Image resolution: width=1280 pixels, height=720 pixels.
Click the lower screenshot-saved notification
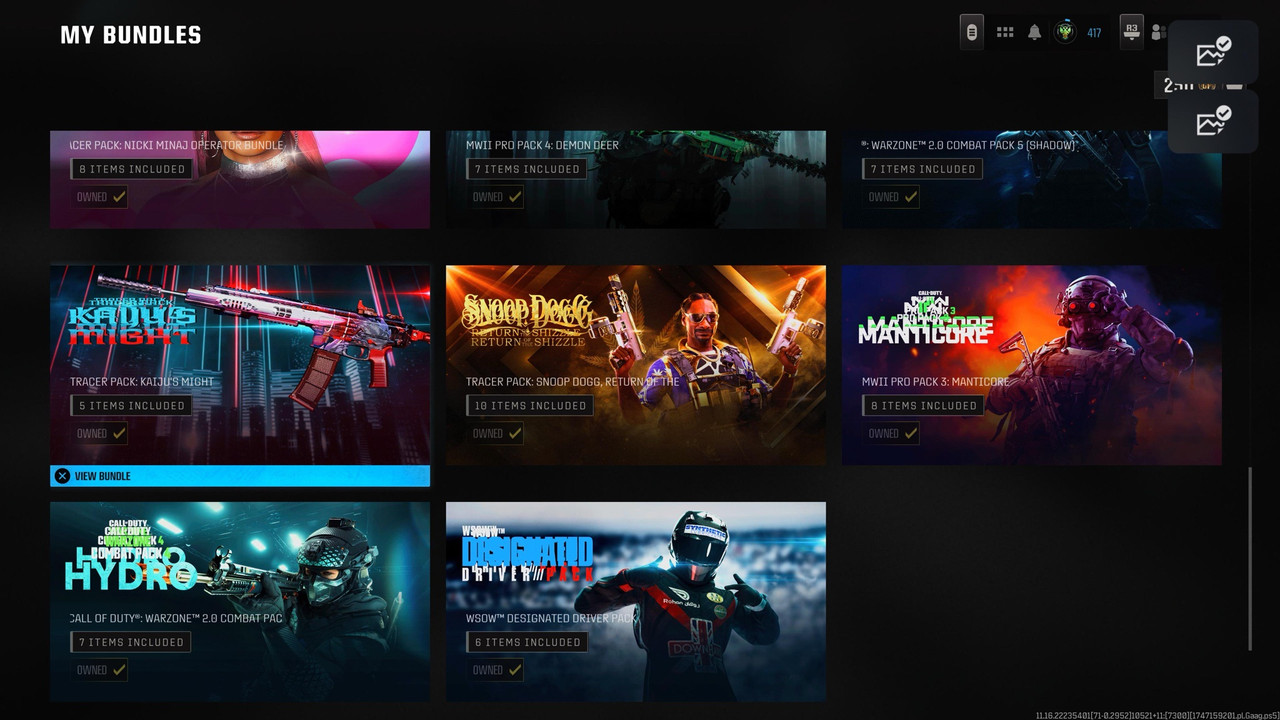[x=1213, y=121]
